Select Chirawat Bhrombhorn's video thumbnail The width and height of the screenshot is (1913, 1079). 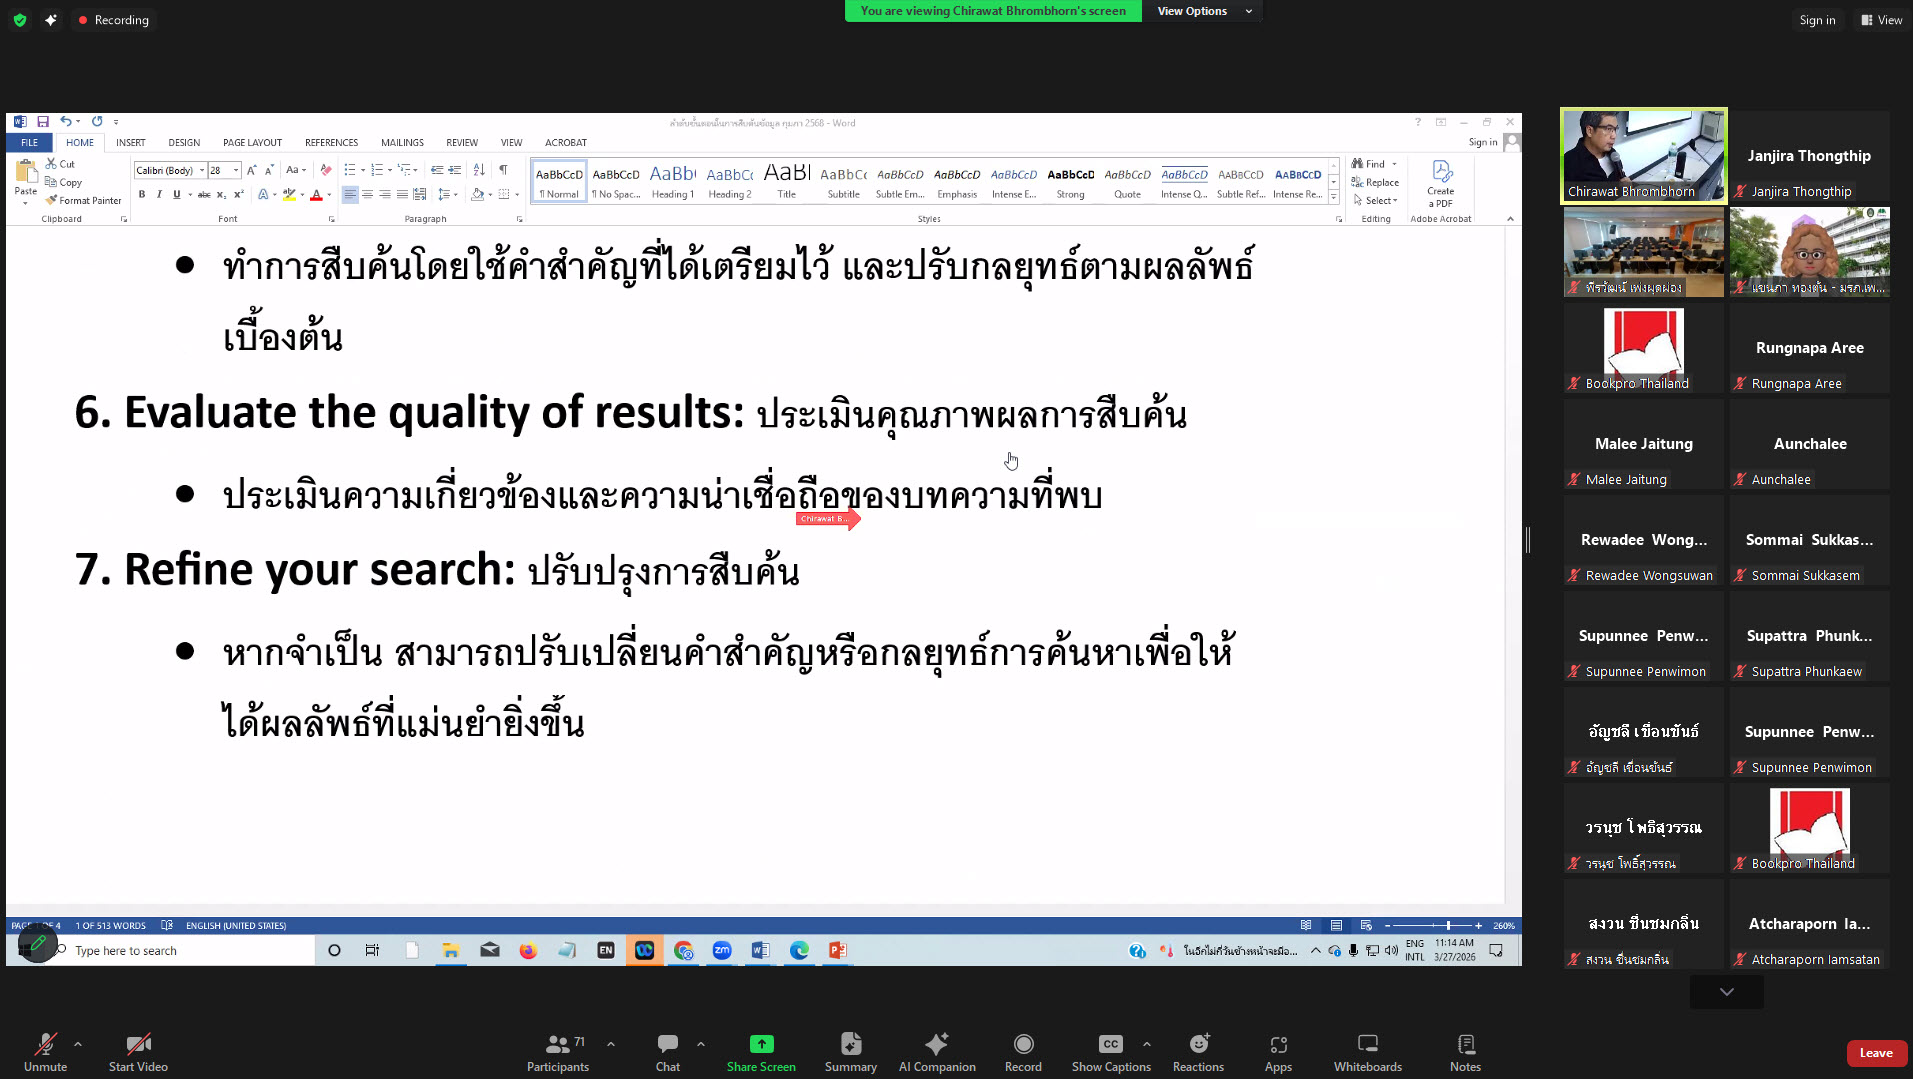(1643, 156)
